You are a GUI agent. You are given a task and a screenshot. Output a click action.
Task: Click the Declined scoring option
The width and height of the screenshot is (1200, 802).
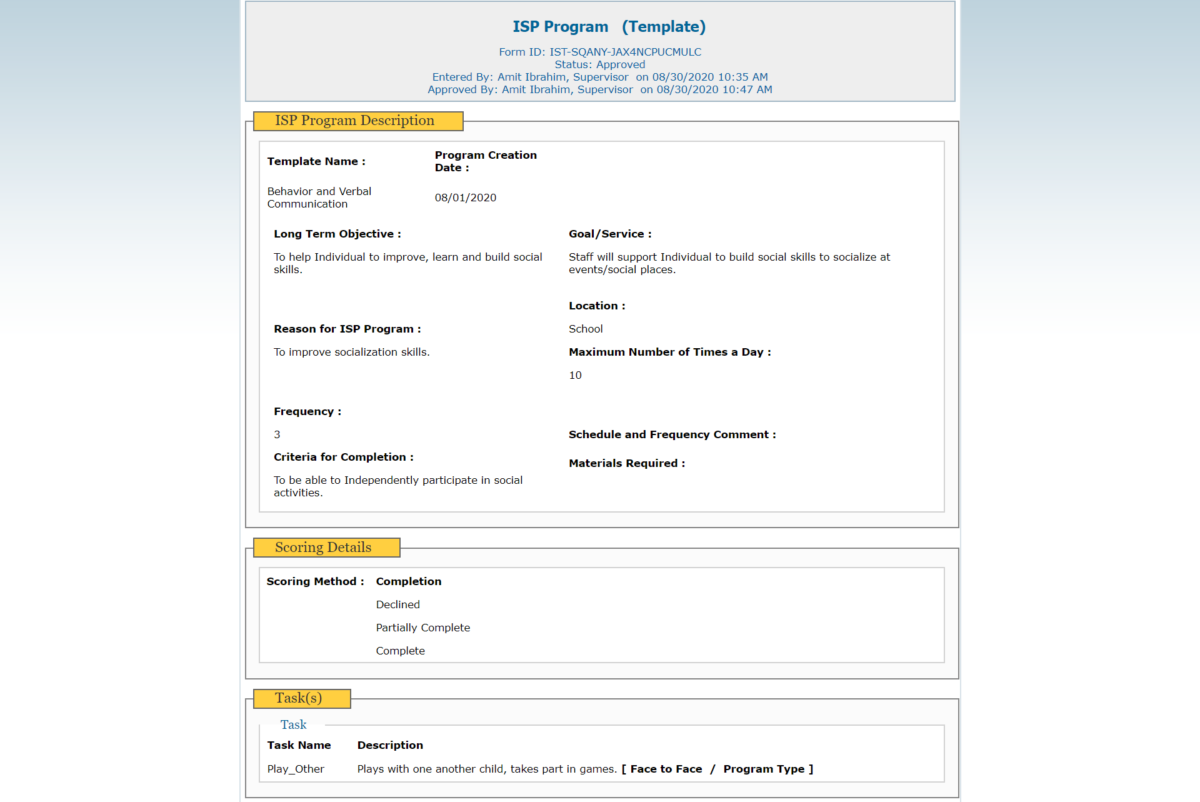398,605
